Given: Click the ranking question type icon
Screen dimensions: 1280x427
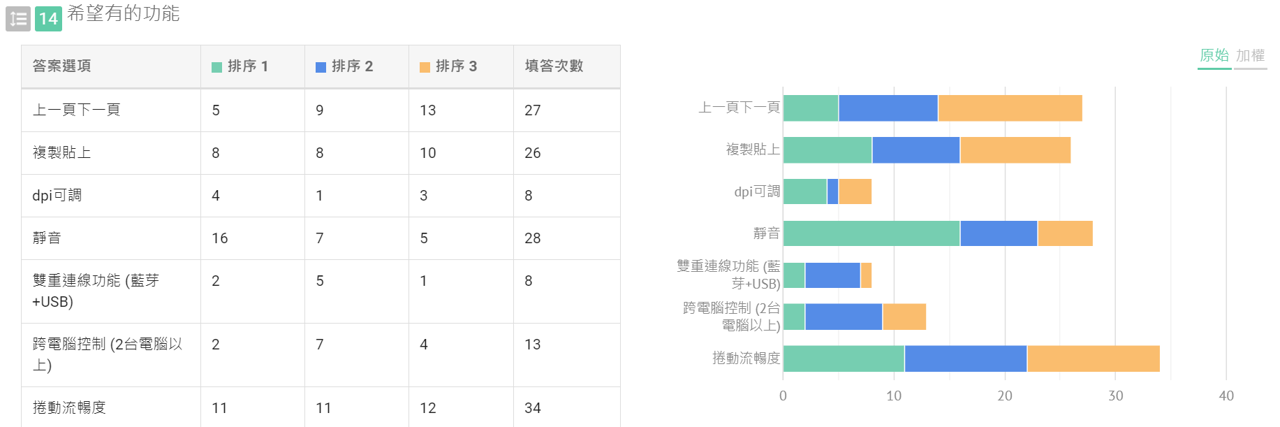Looking at the screenshot, I should pyautogui.click(x=17, y=18).
